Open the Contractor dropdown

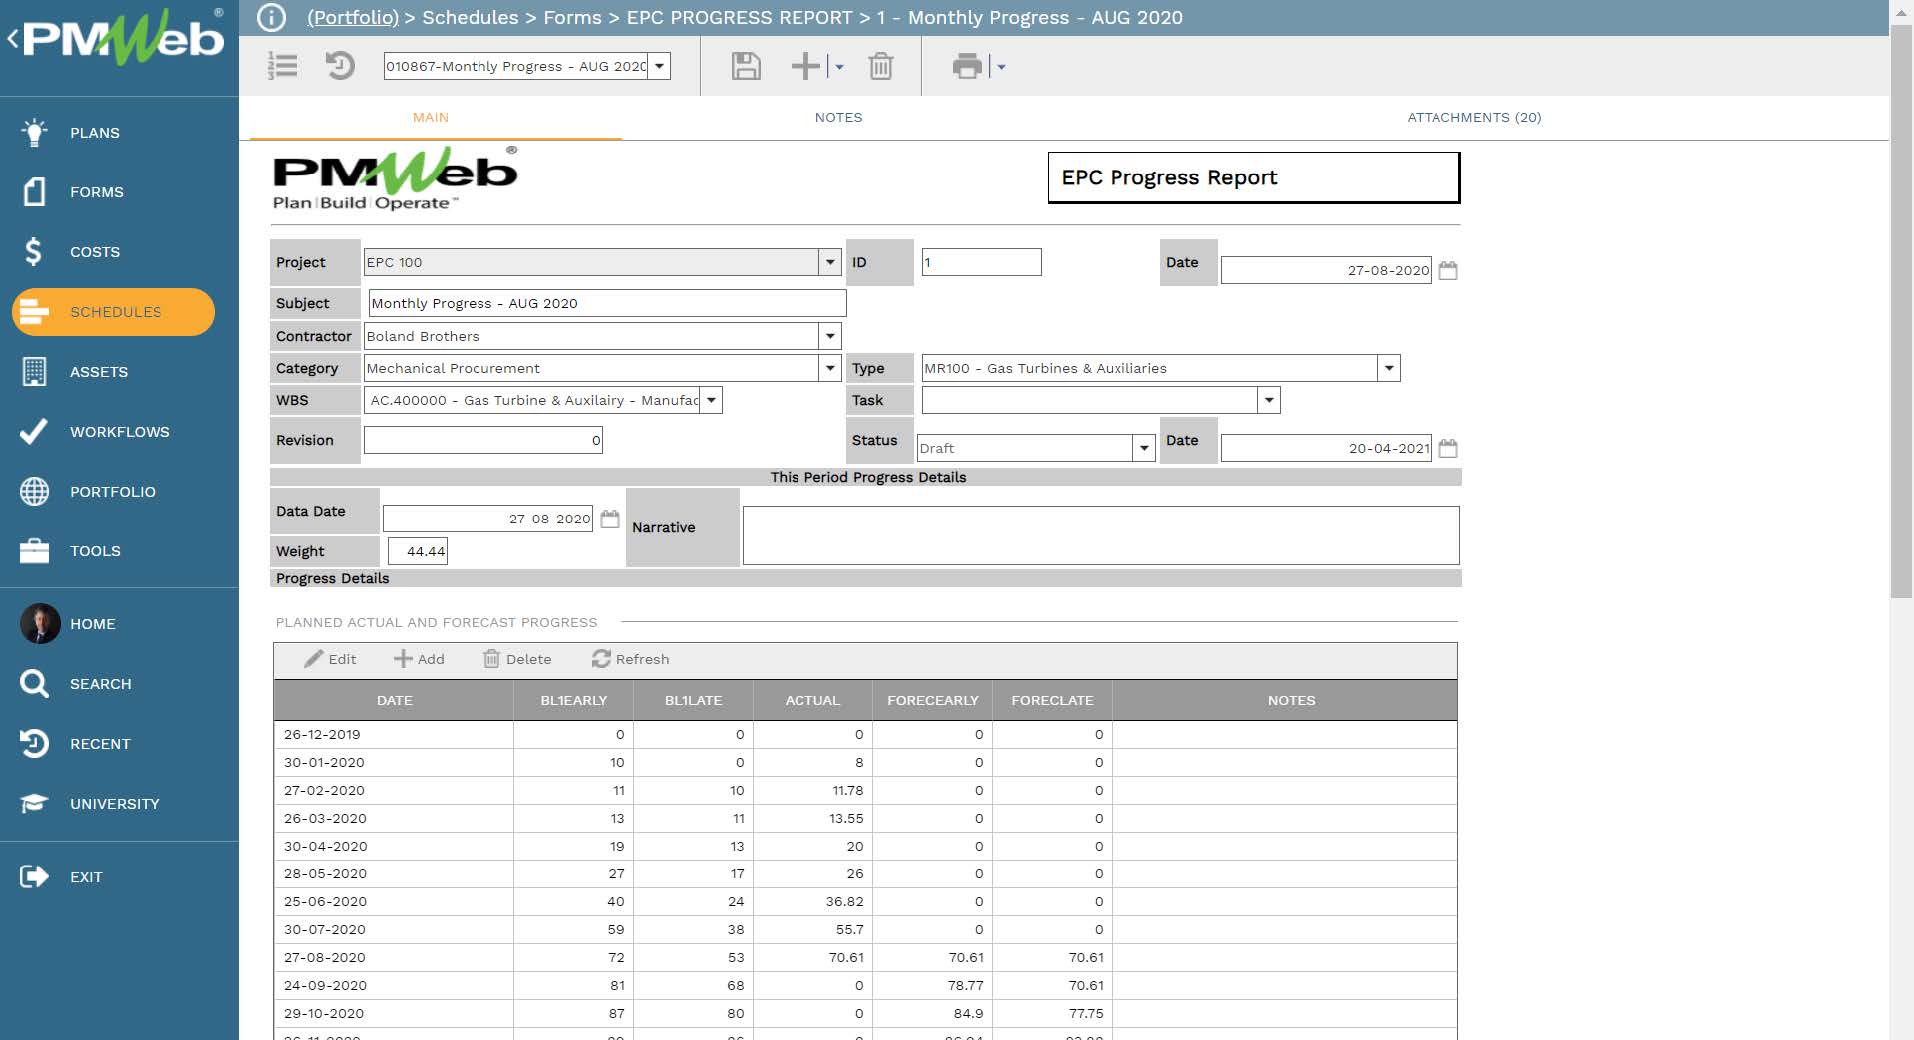coord(829,336)
